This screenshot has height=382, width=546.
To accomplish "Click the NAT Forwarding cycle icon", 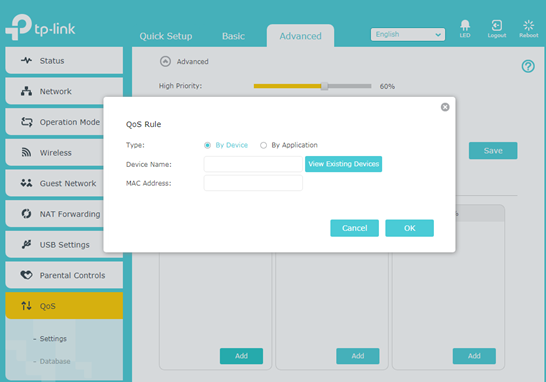I will tap(26, 213).
